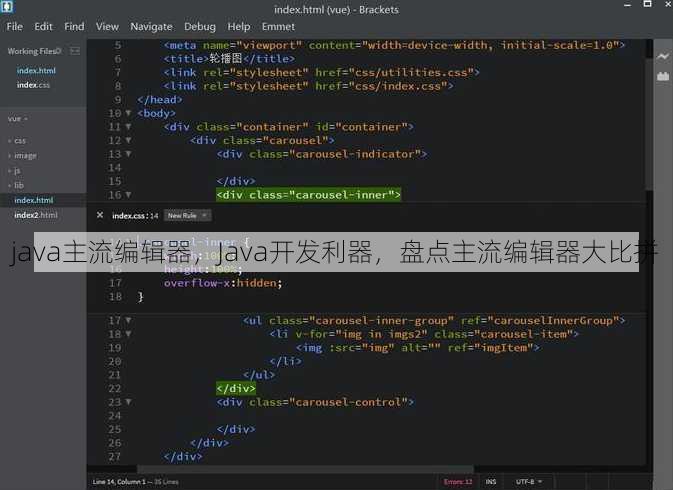Click the <title> tag line 6
The height and width of the screenshot is (490, 673).
point(229,59)
